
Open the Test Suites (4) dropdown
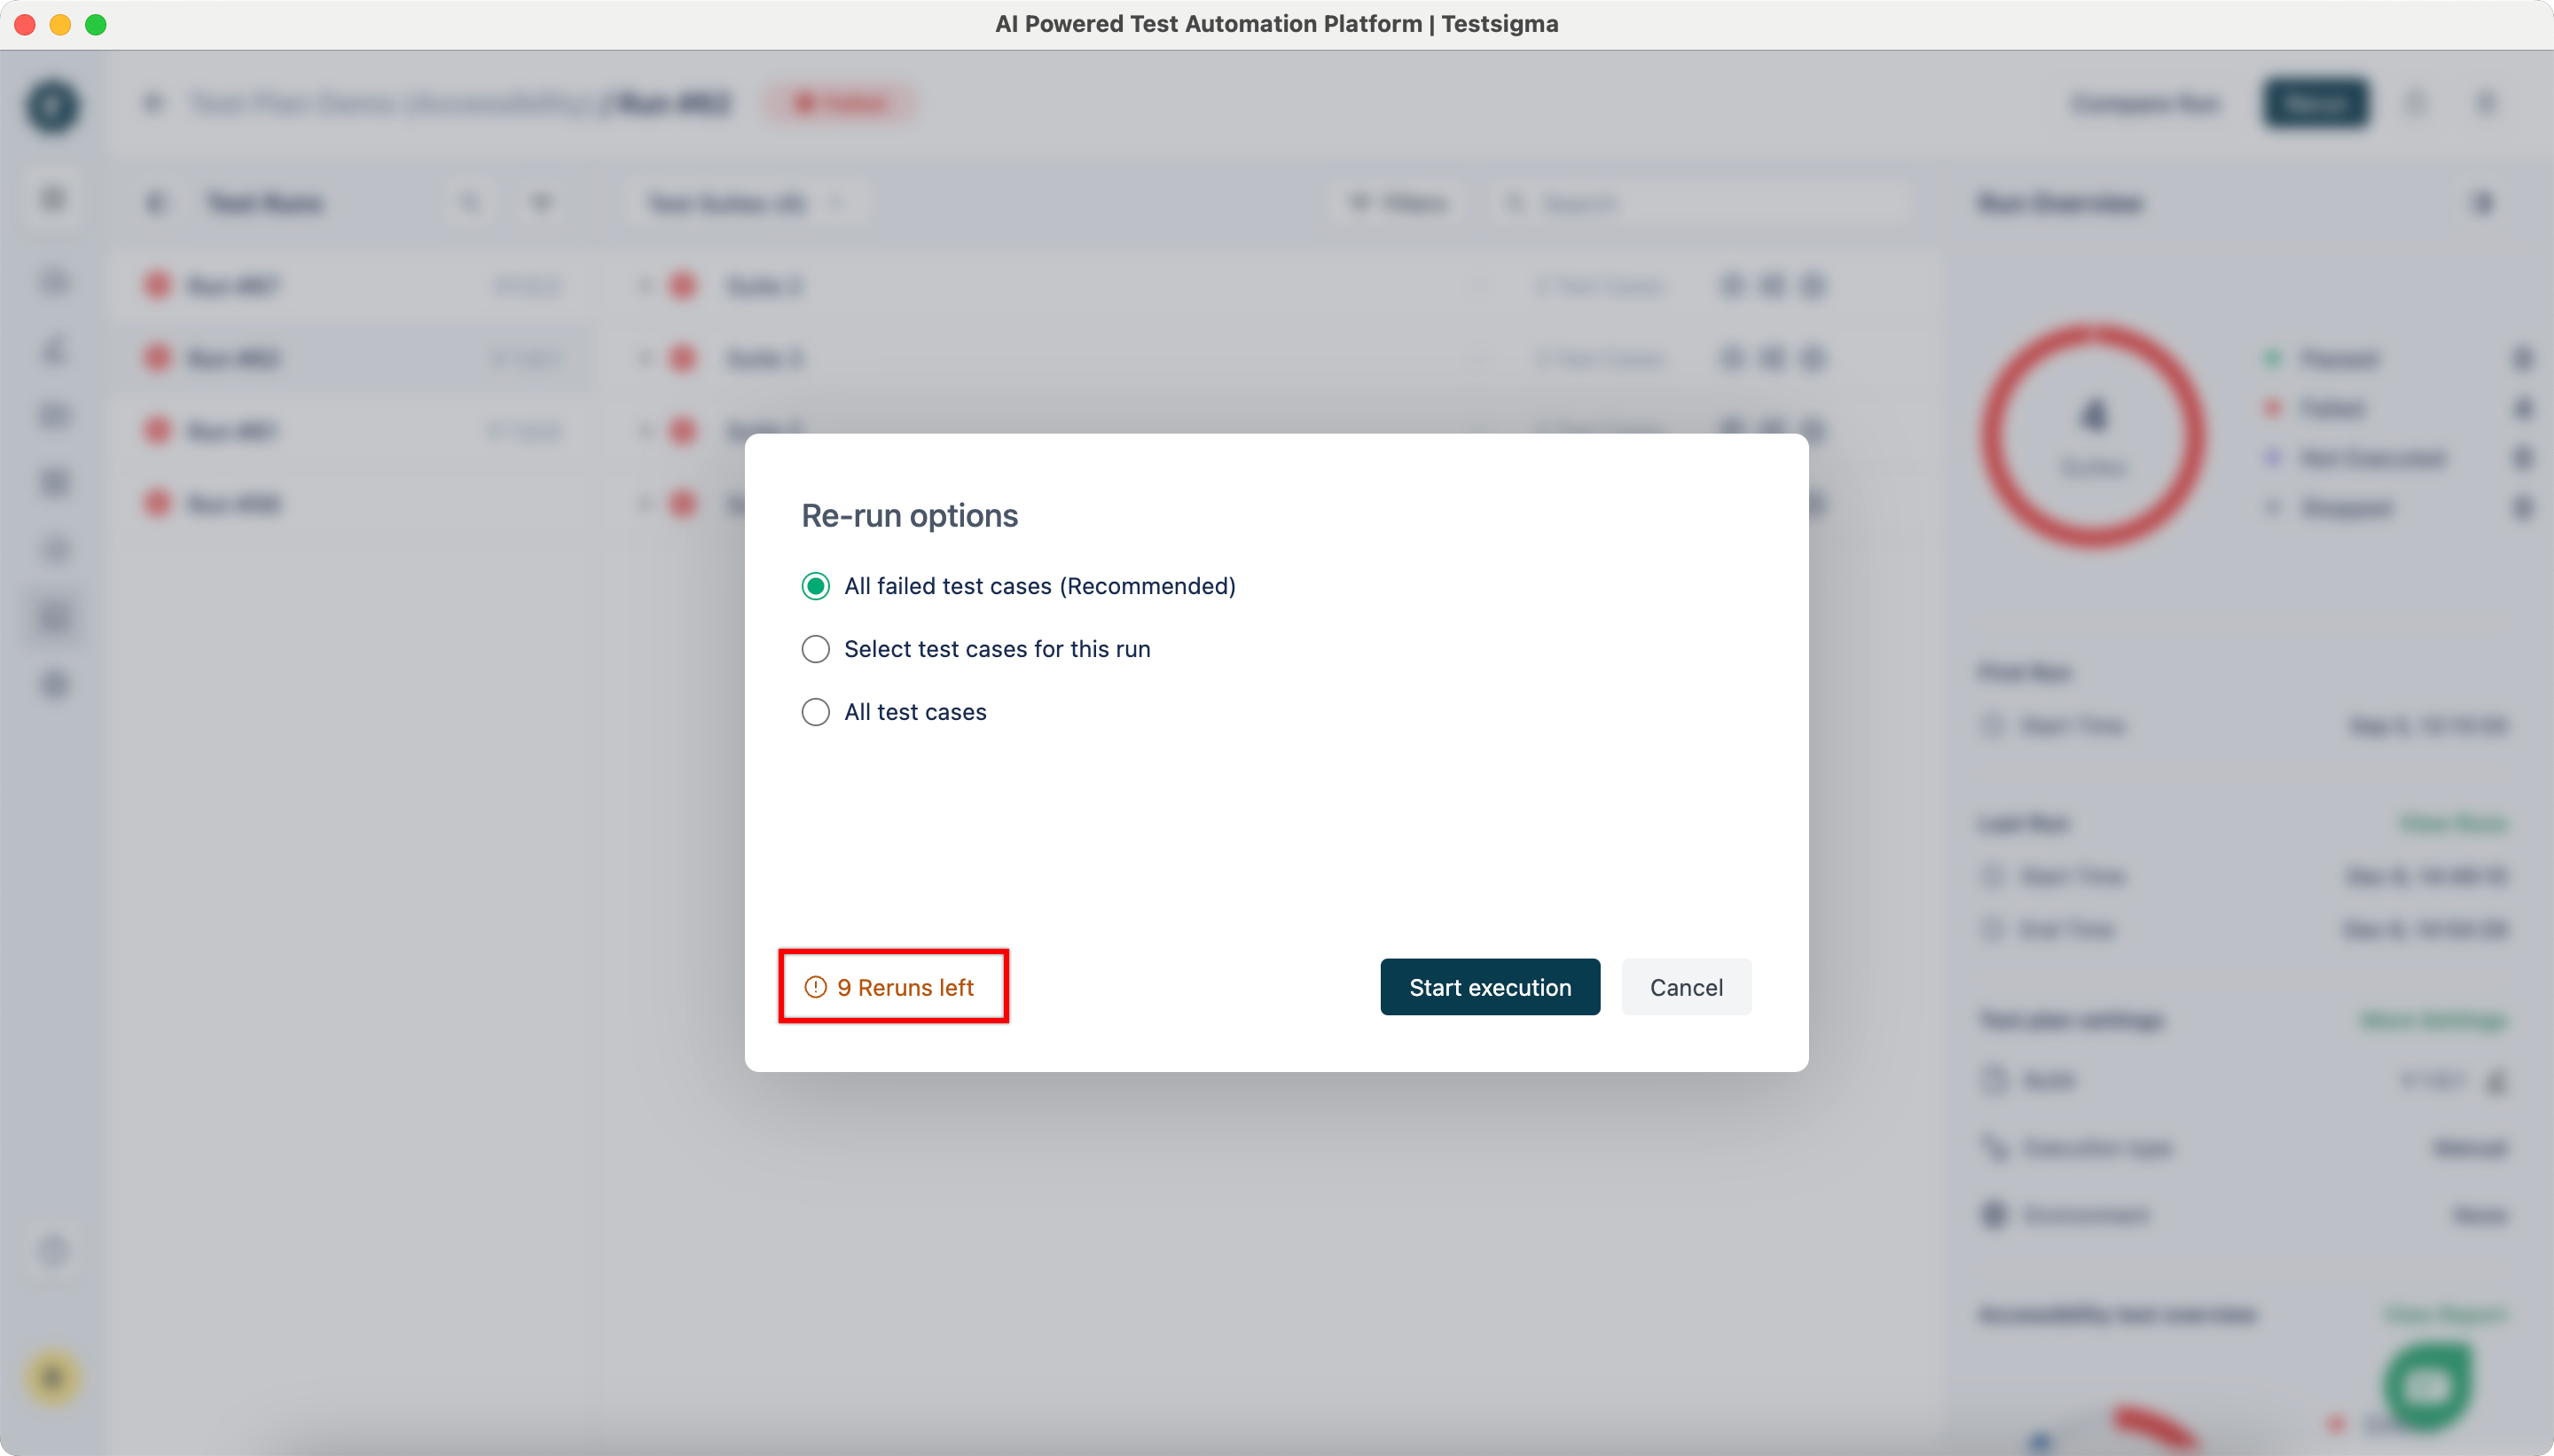click(744, 204)
